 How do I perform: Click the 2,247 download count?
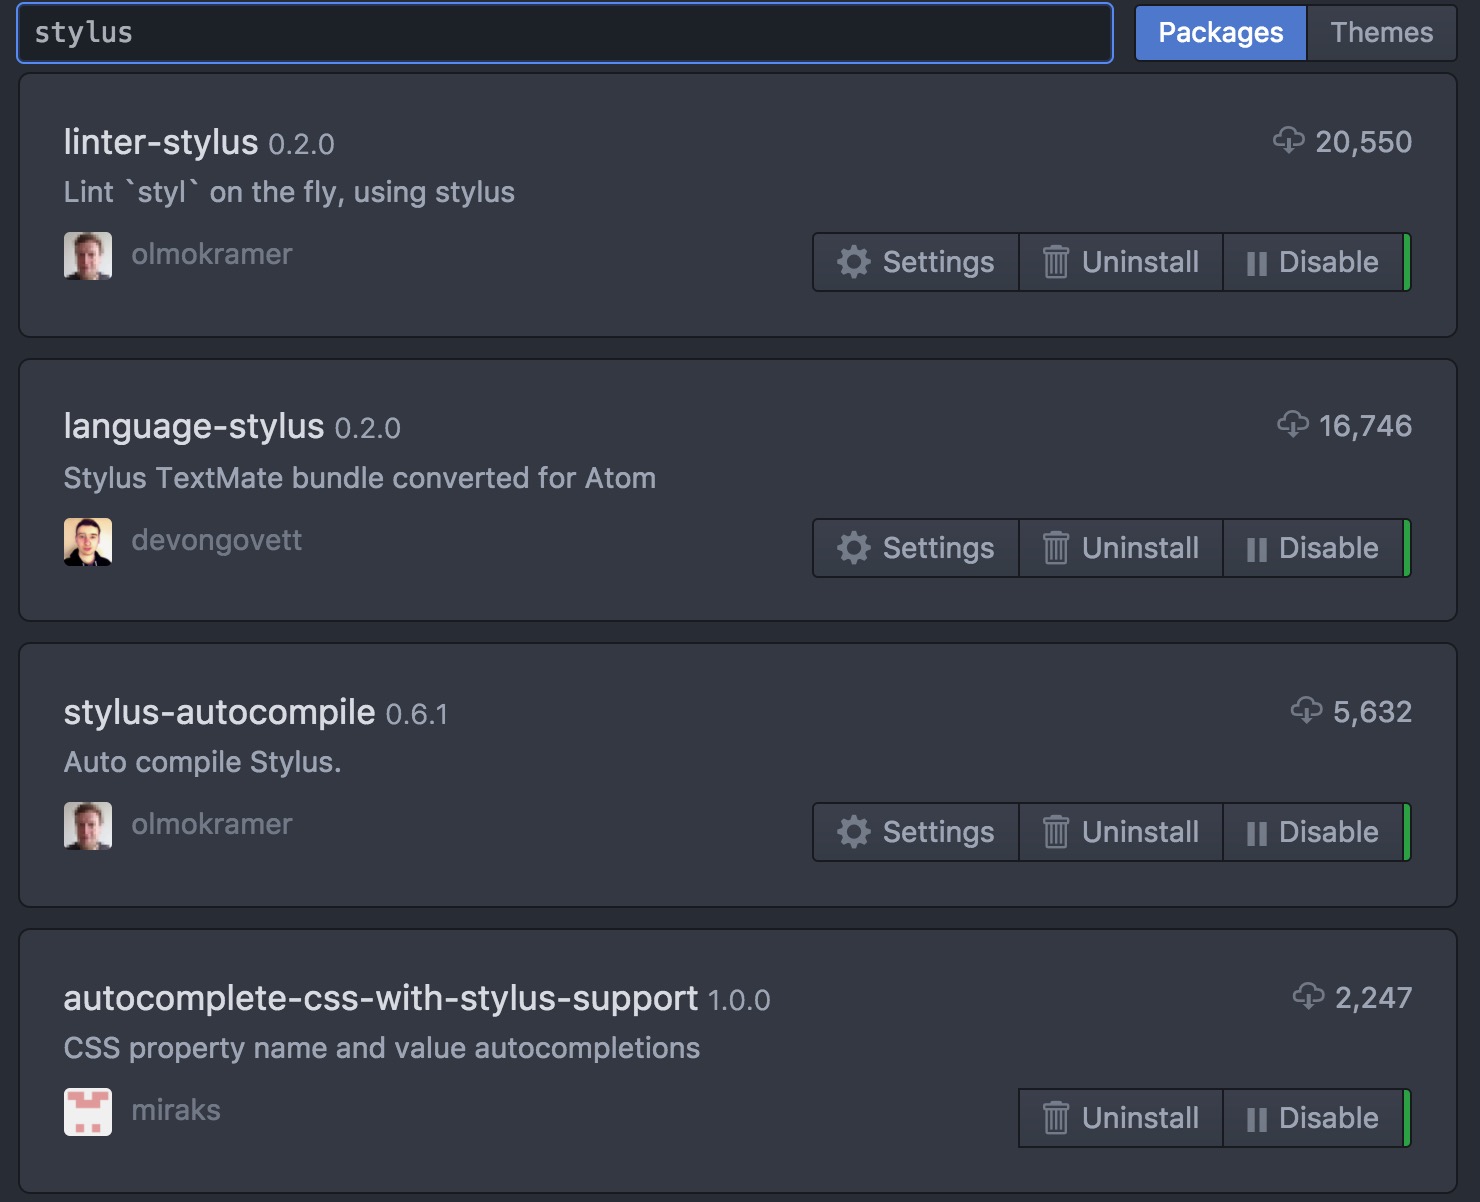(x=1373, y=998)
